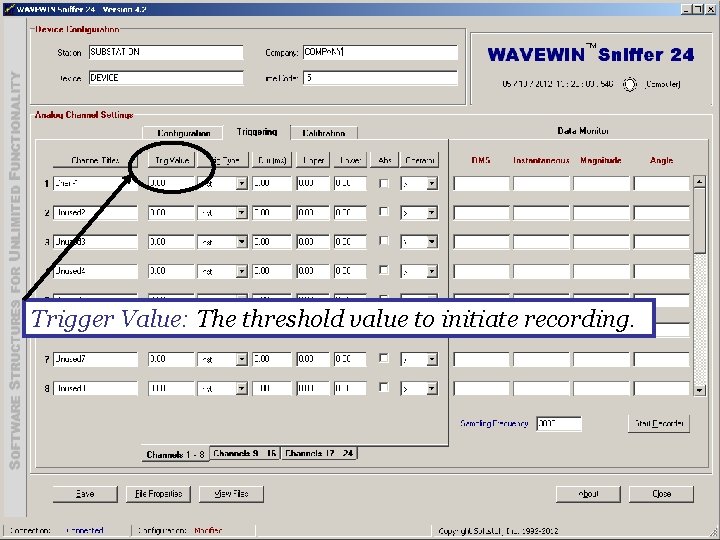Viewport: 720px width, 540px height.
Task: Click the channel 8 Lower field
Action: coord(350,388)
